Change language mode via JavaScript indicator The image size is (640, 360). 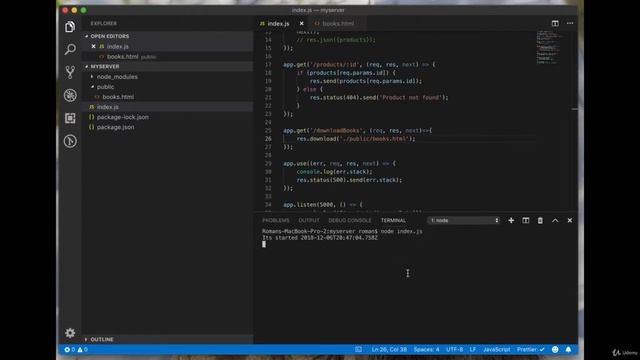tap(496, 349)
